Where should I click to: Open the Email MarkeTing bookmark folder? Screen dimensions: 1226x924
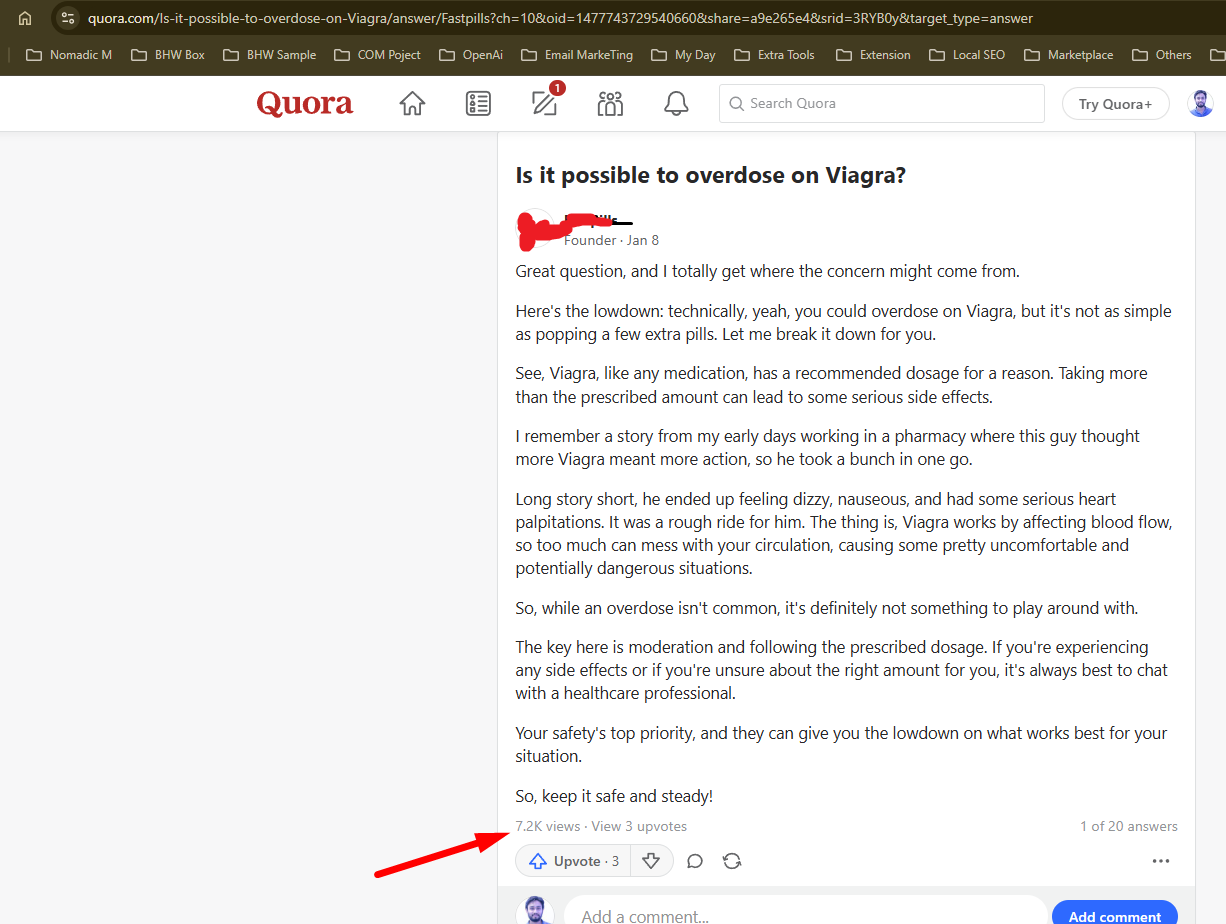click(577, 55)
